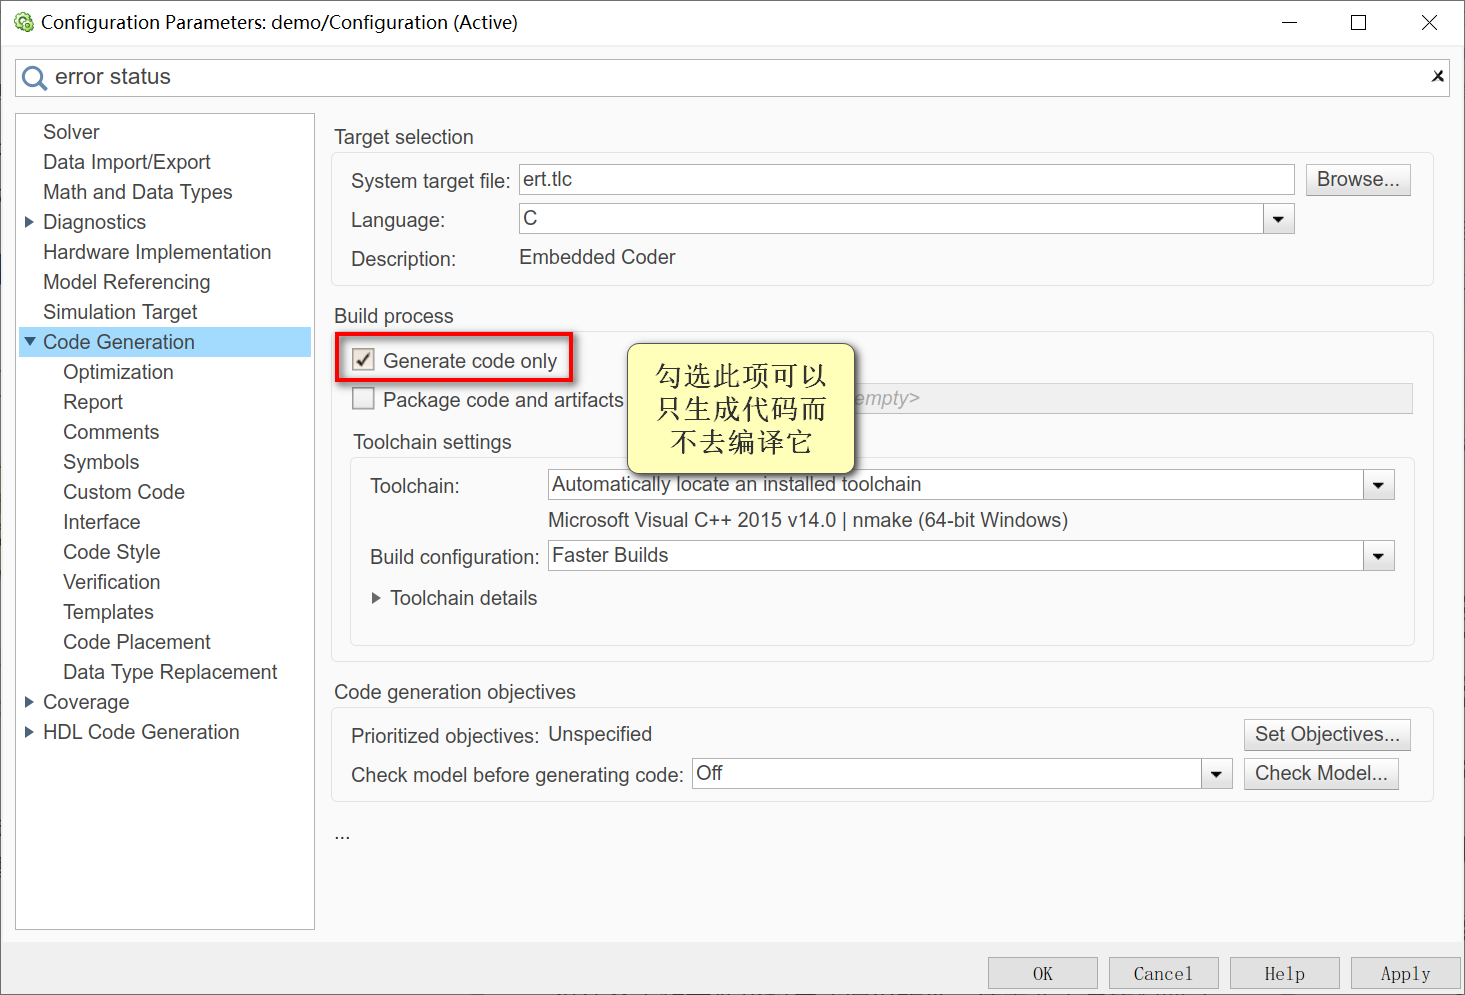
Task: Open the Build configuration dropdown
Action: click(1378, 556)
